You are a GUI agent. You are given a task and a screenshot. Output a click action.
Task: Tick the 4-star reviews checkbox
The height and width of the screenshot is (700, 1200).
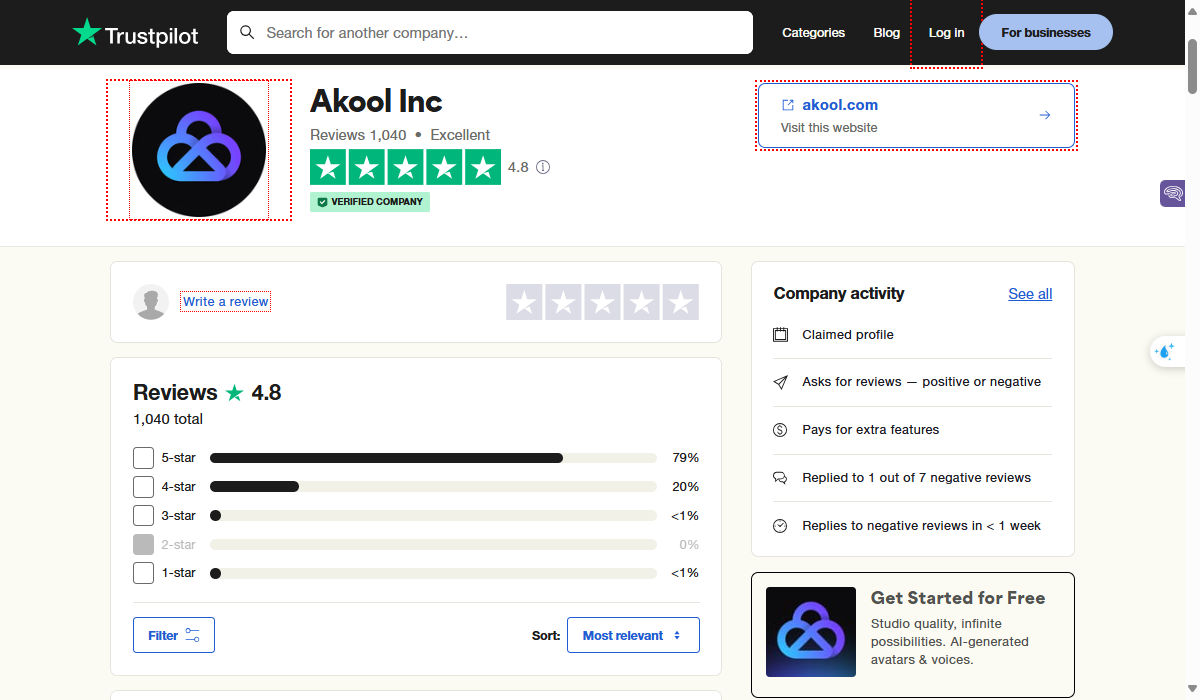144,487
